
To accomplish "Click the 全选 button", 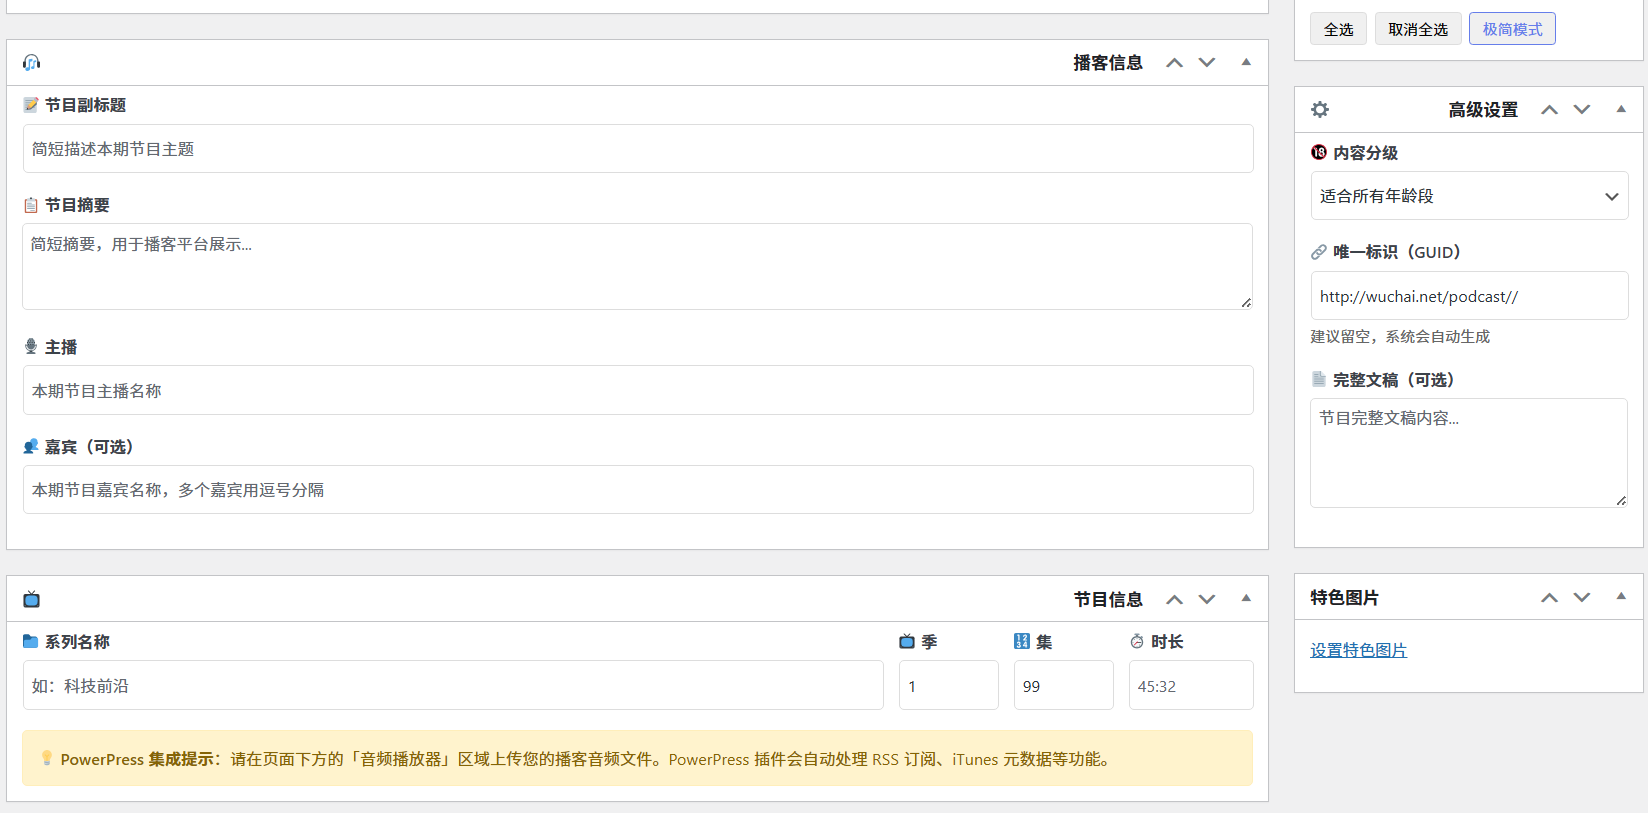I will pyautogui.click(x=1338, y=29).
